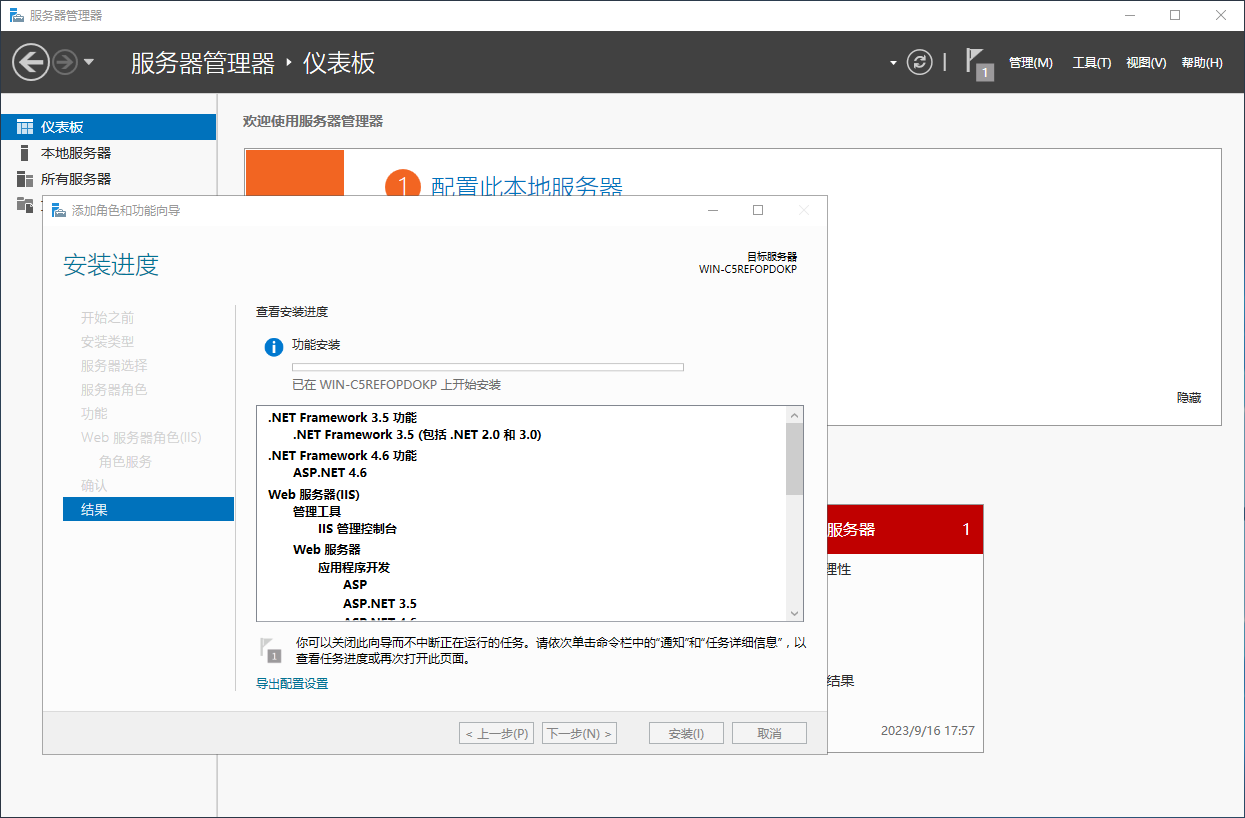Click the orange tile in welcome panel

[294, 173]
